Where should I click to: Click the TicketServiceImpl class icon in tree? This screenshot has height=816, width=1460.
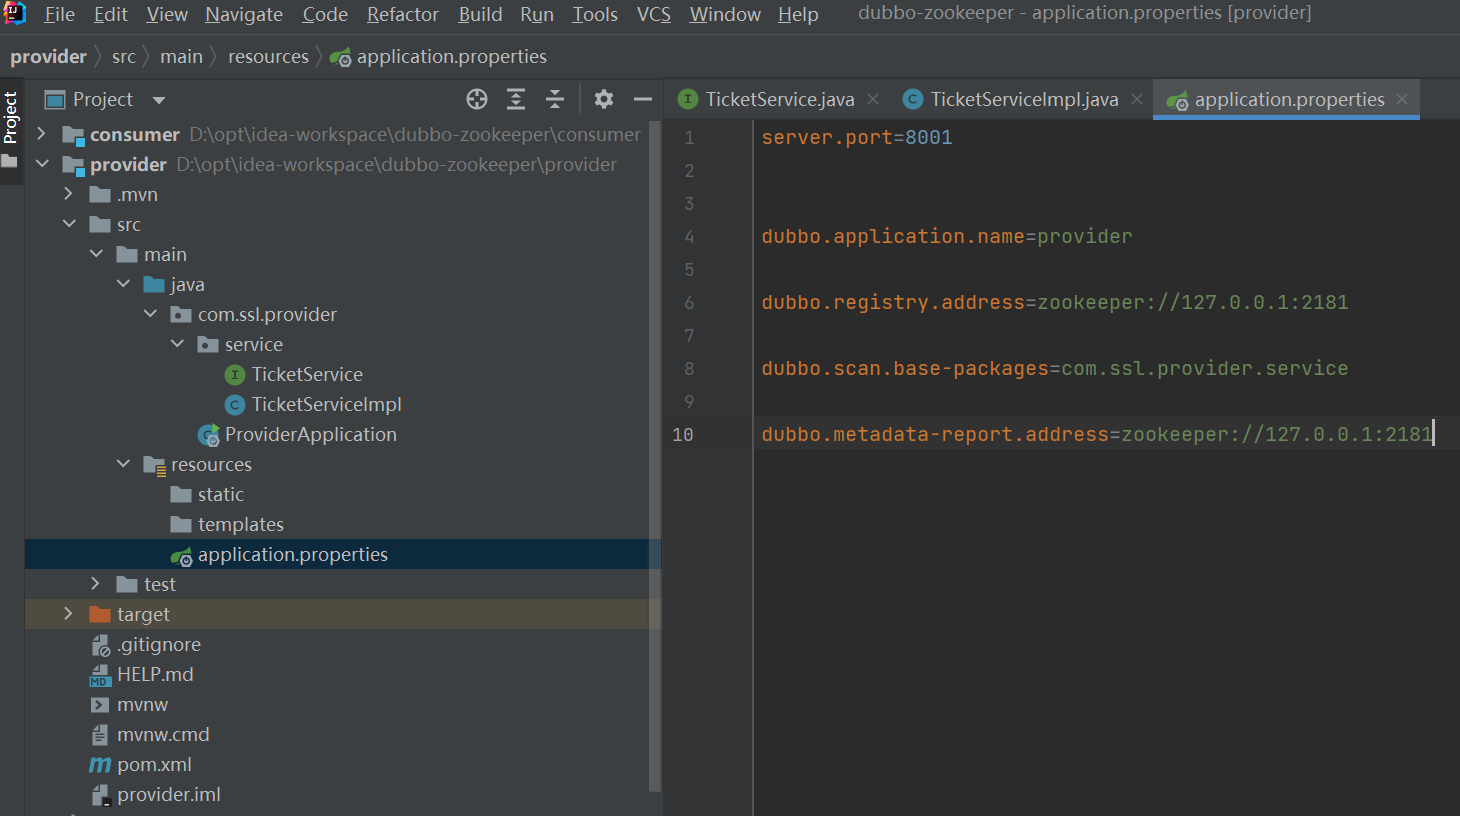pyautogui.click(x=235, y=405)
